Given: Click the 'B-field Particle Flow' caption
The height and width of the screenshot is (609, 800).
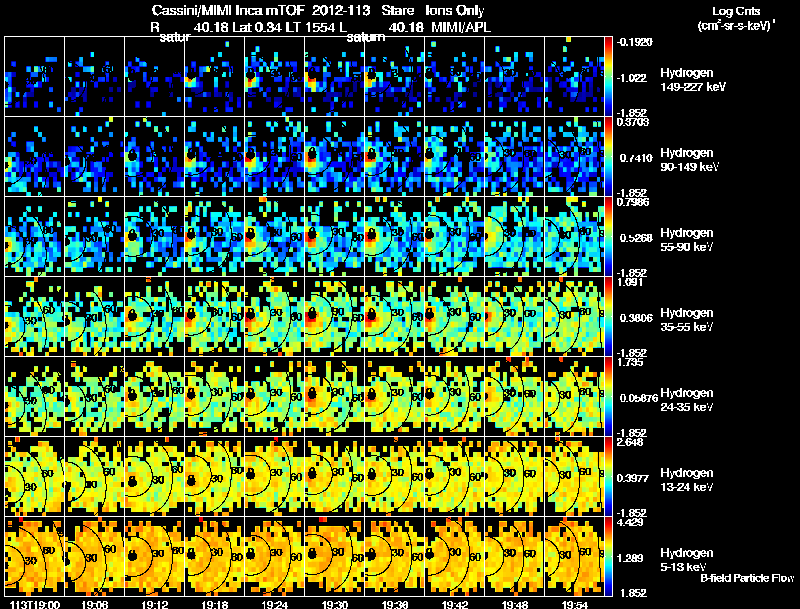Looking at the screenshot, I should pos(747,578).
